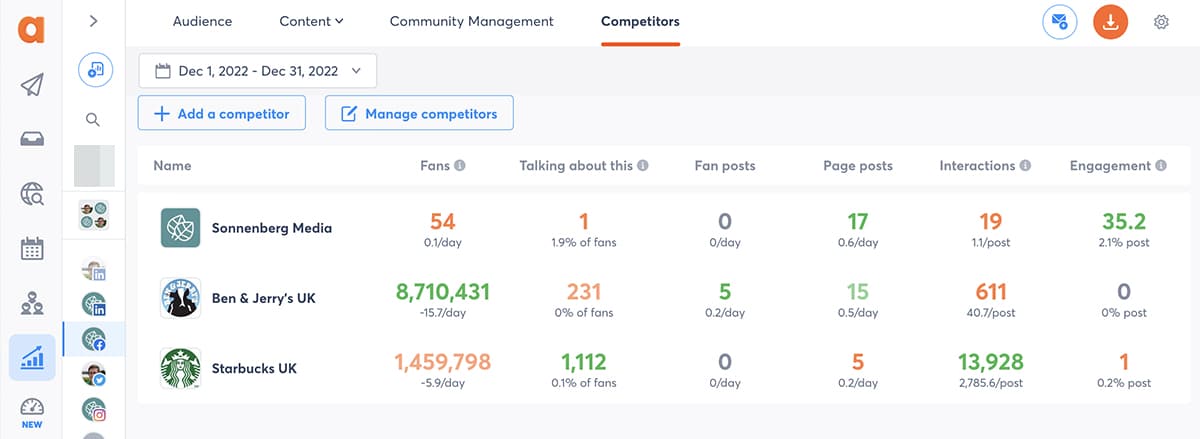Click the email report envelope icon
1200x439 pixels.
[x=1059, y=22]
